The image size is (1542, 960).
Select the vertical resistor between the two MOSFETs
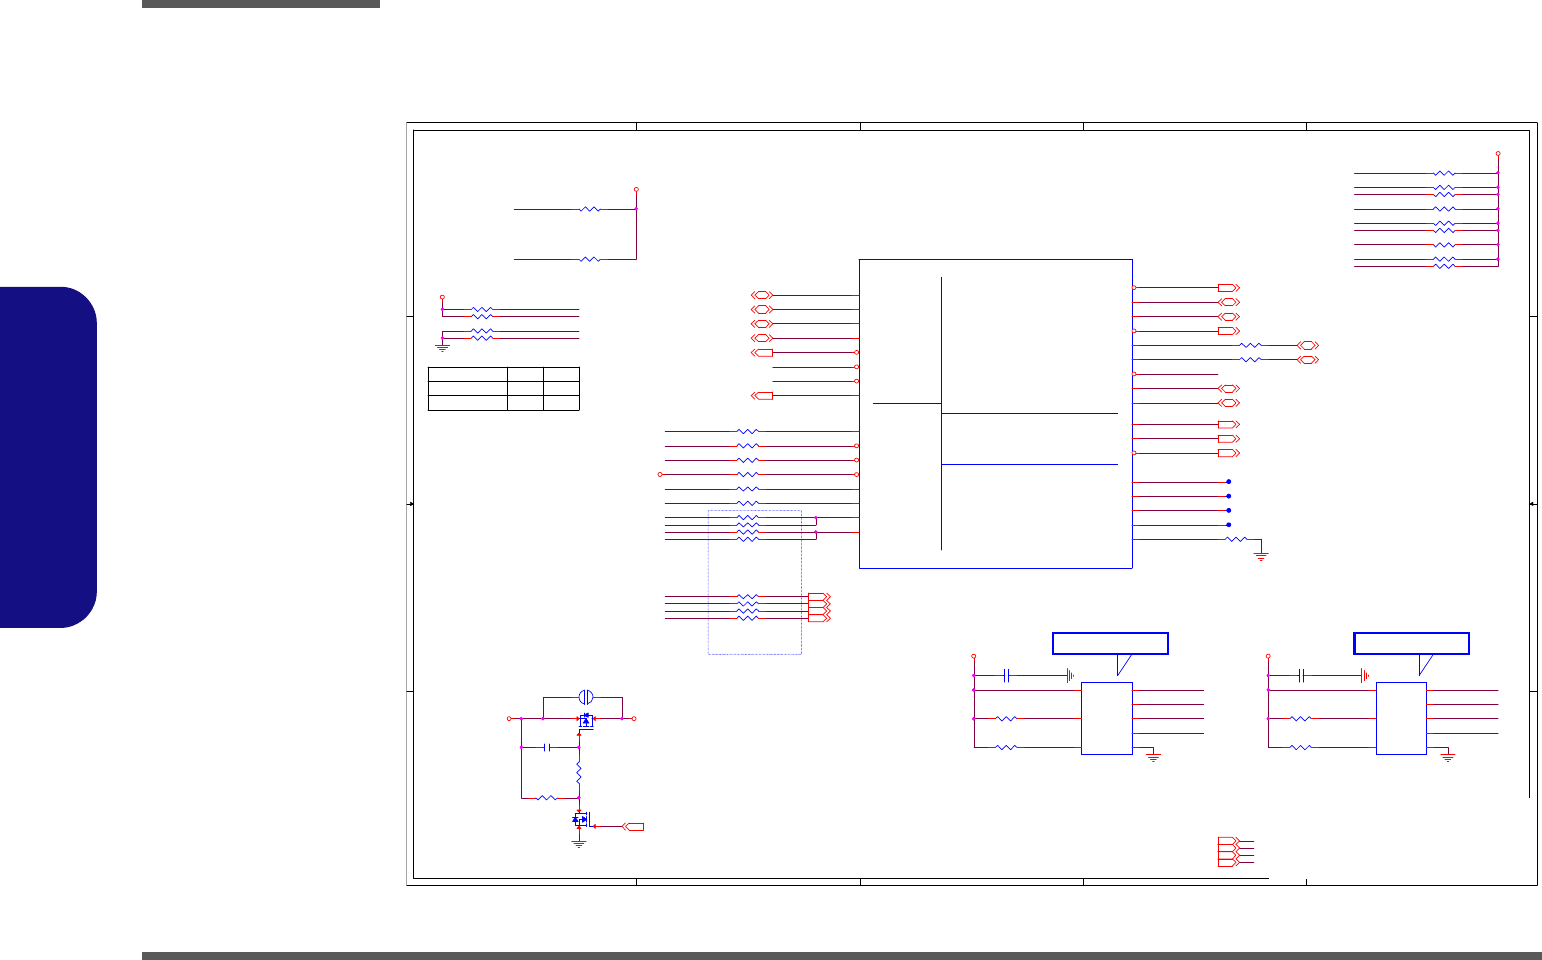click(579, 773)
